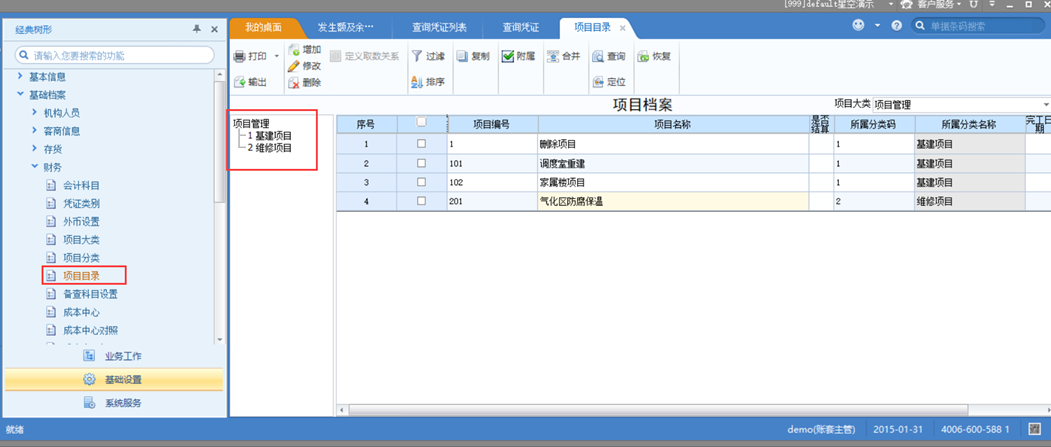Toggle the select-all header checkbox
The image size is (1051, 447).
point(421,122)
